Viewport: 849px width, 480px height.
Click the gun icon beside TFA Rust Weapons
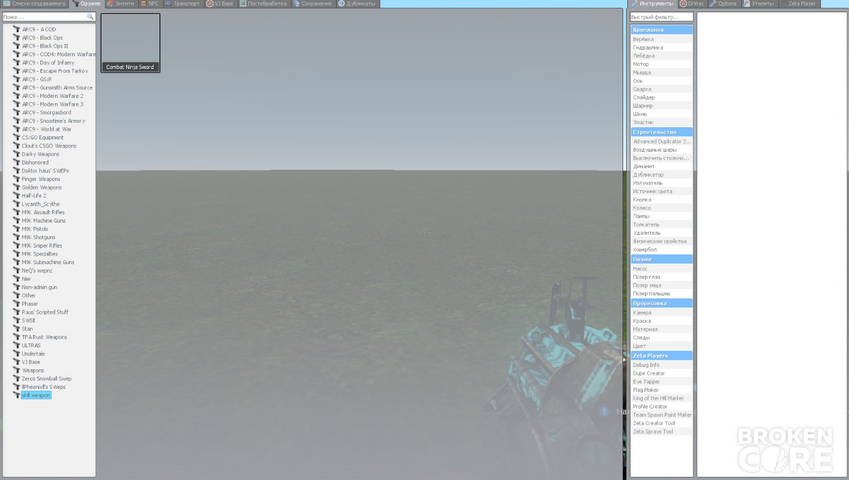click(x=16, y=337)
